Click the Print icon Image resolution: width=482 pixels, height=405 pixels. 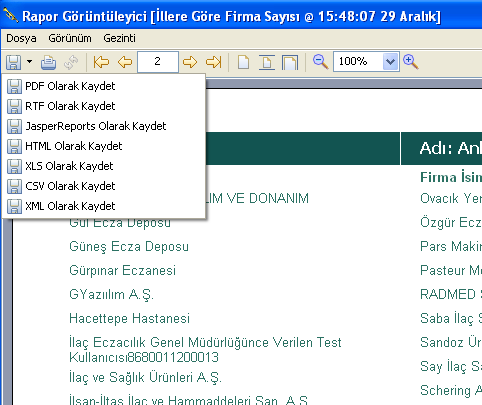tap(48, 62)
